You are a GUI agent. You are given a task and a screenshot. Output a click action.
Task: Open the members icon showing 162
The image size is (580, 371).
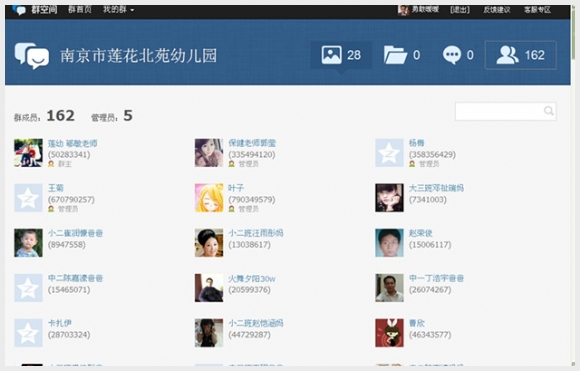pyautogui.click(x=520, y=55)
